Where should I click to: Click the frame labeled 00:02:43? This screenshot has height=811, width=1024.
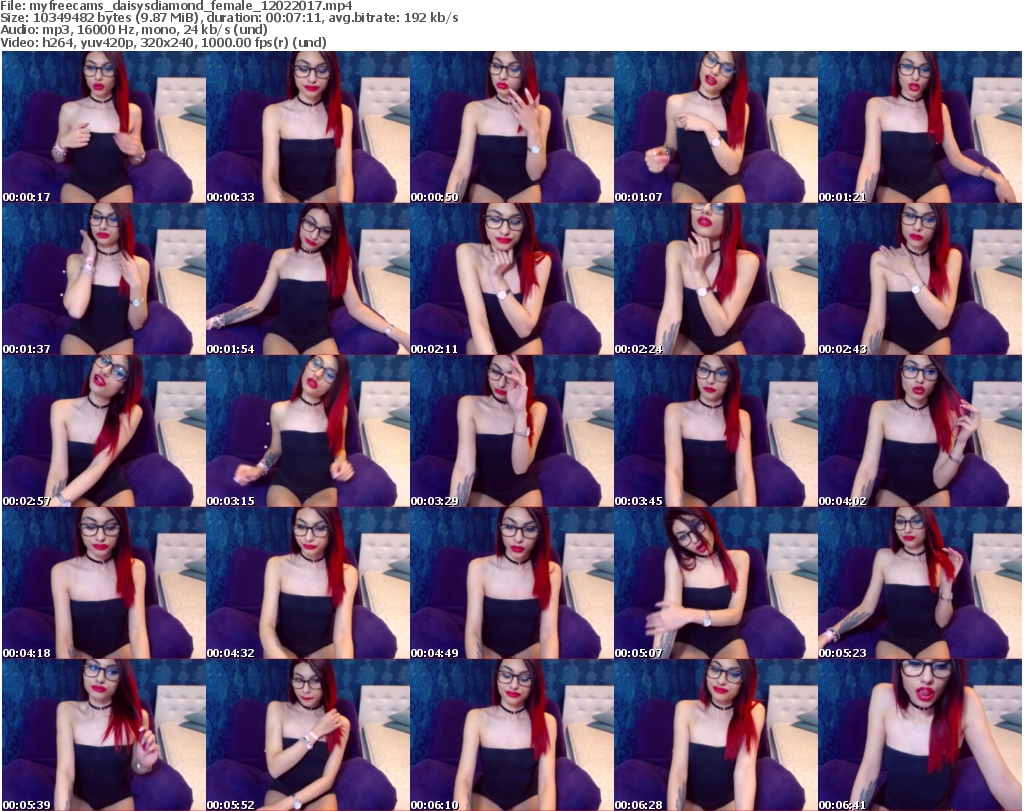[x=920, y=279]
